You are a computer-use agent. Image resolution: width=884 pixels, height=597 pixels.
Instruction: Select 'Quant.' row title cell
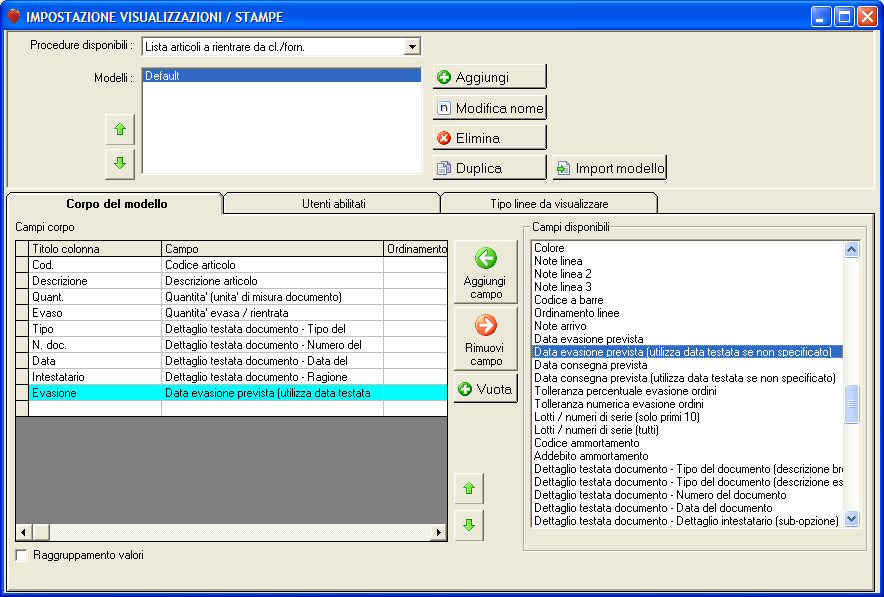(95, 297)
